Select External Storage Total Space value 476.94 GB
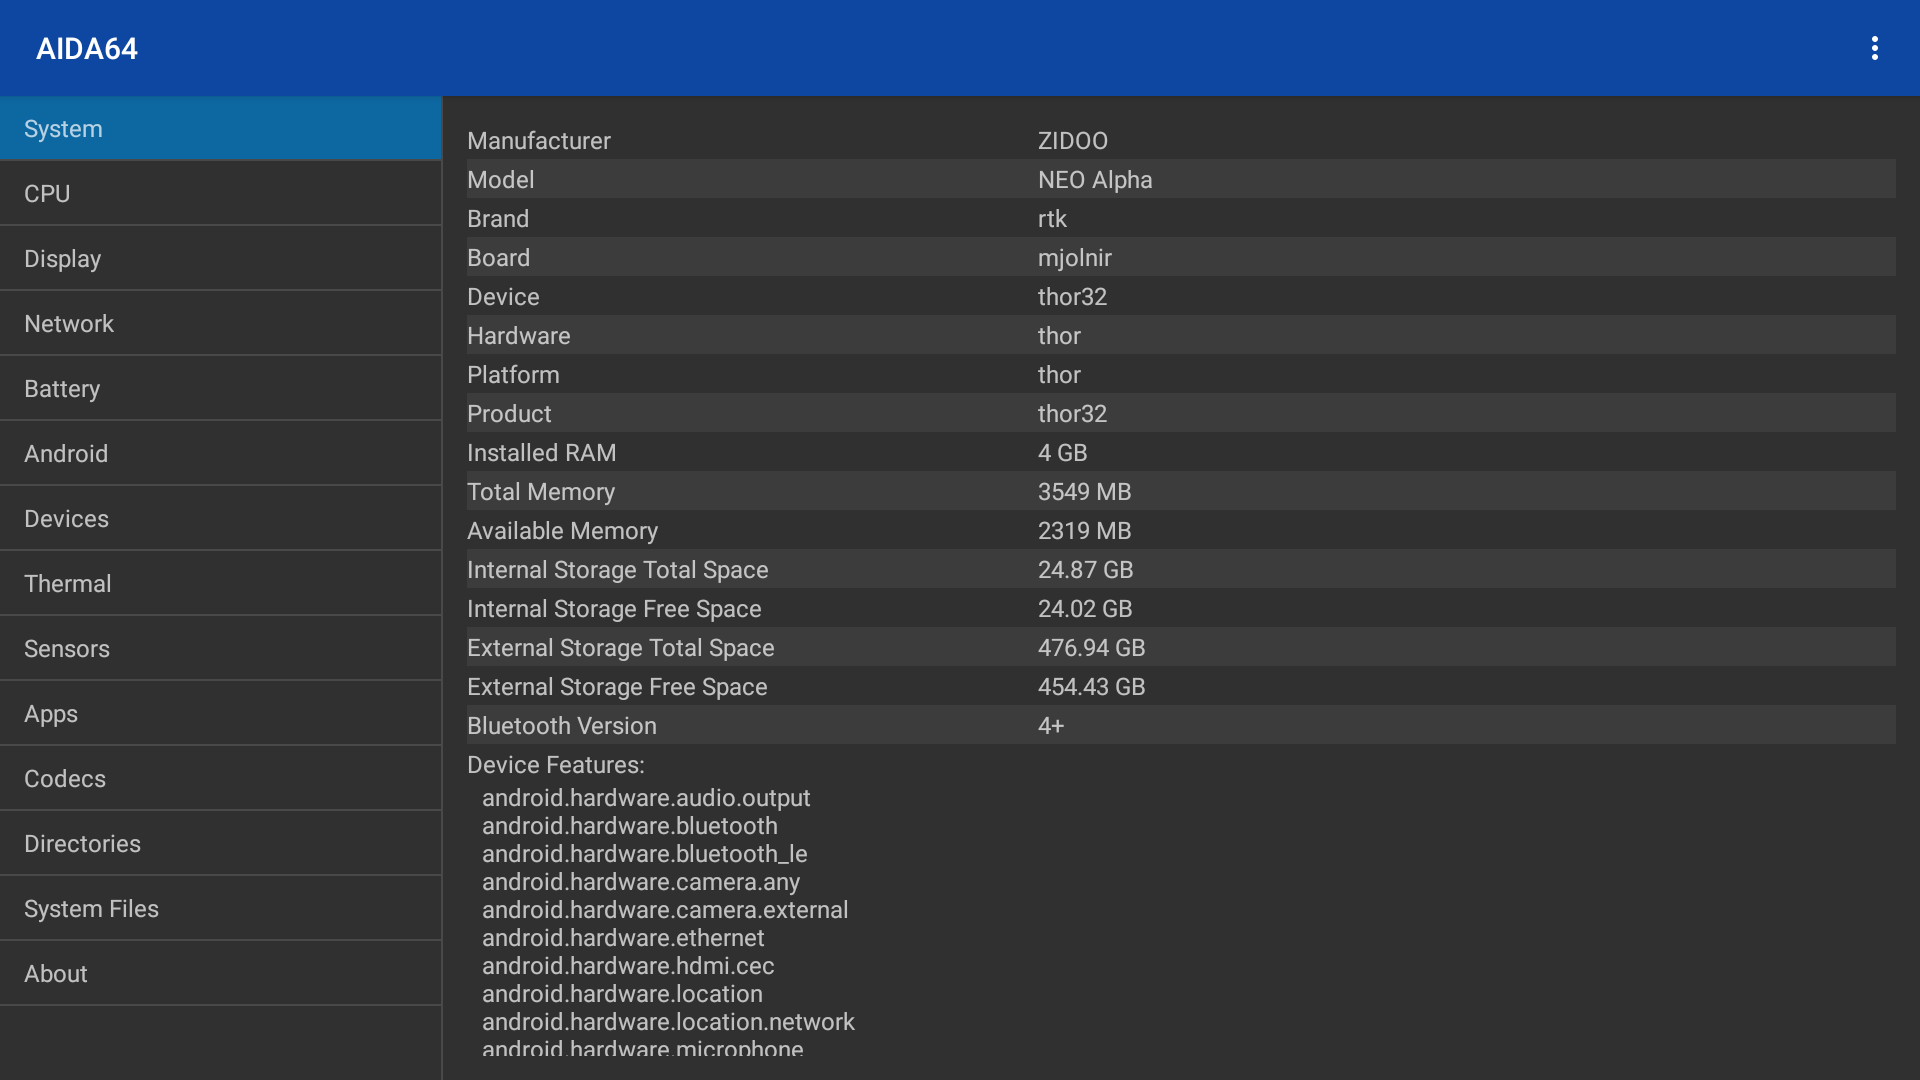Image resolution: width=1920 pixels, height=1080 pixels. click(1091, 648)
